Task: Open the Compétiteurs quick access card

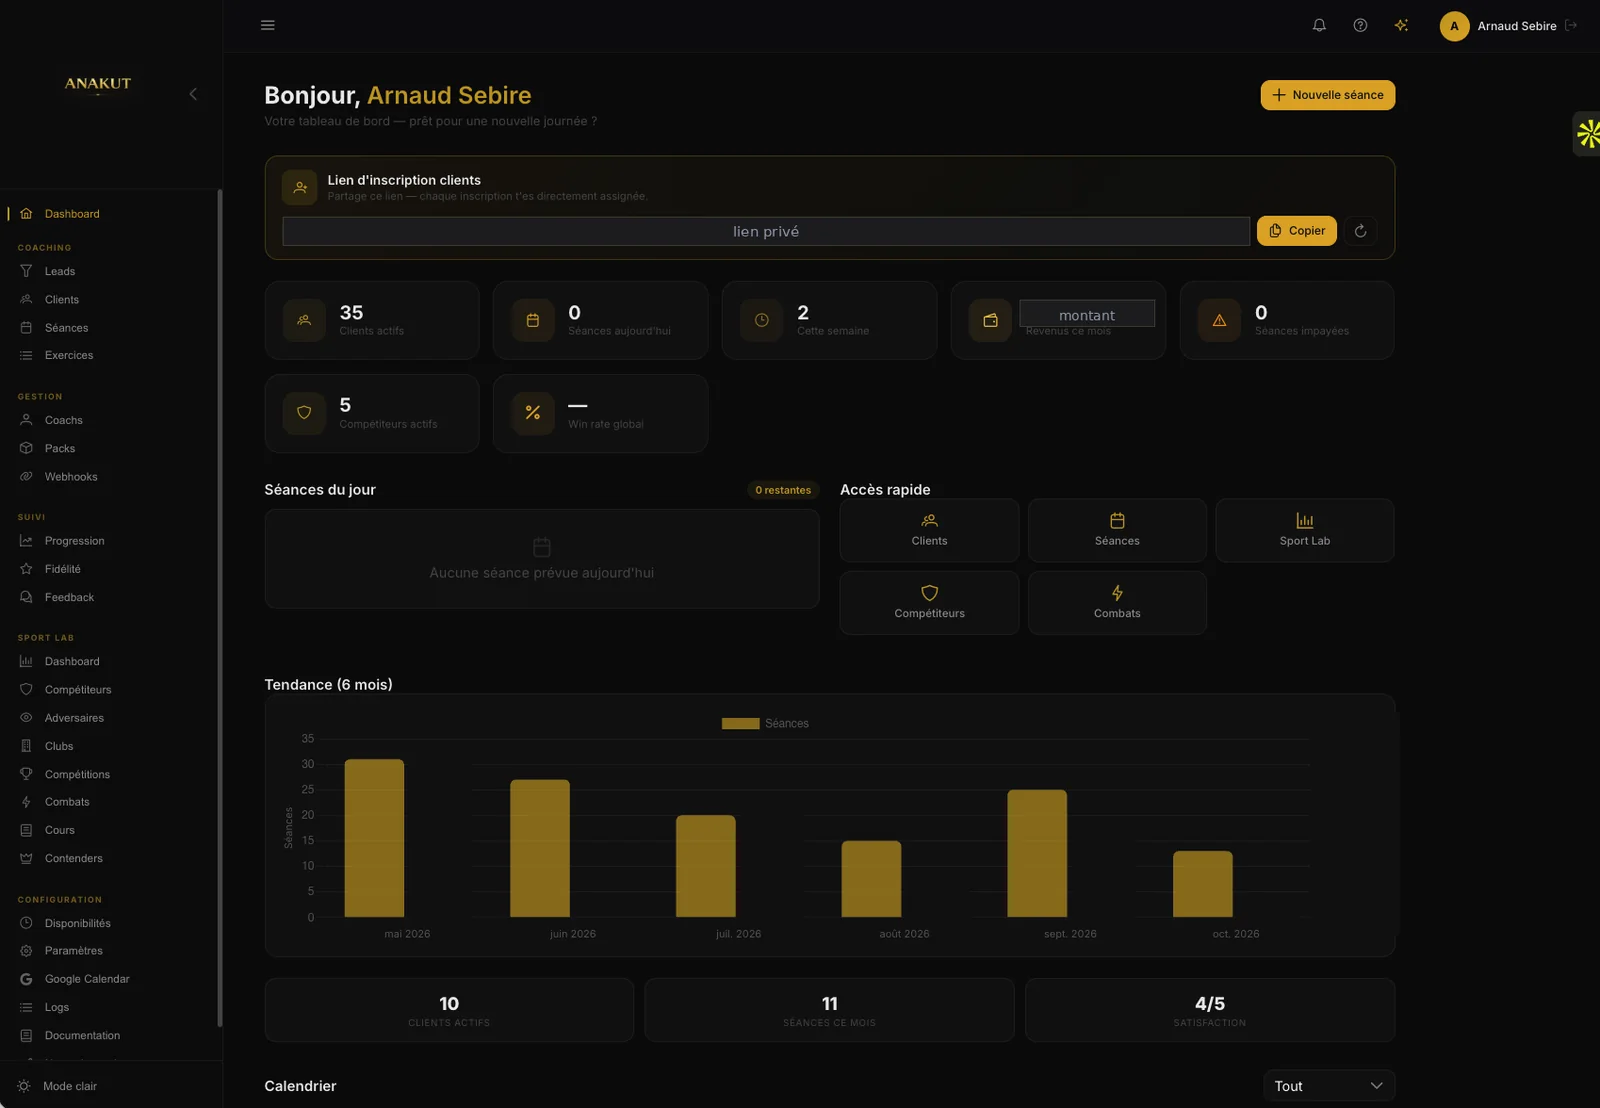Action: [x=929, y=603]
